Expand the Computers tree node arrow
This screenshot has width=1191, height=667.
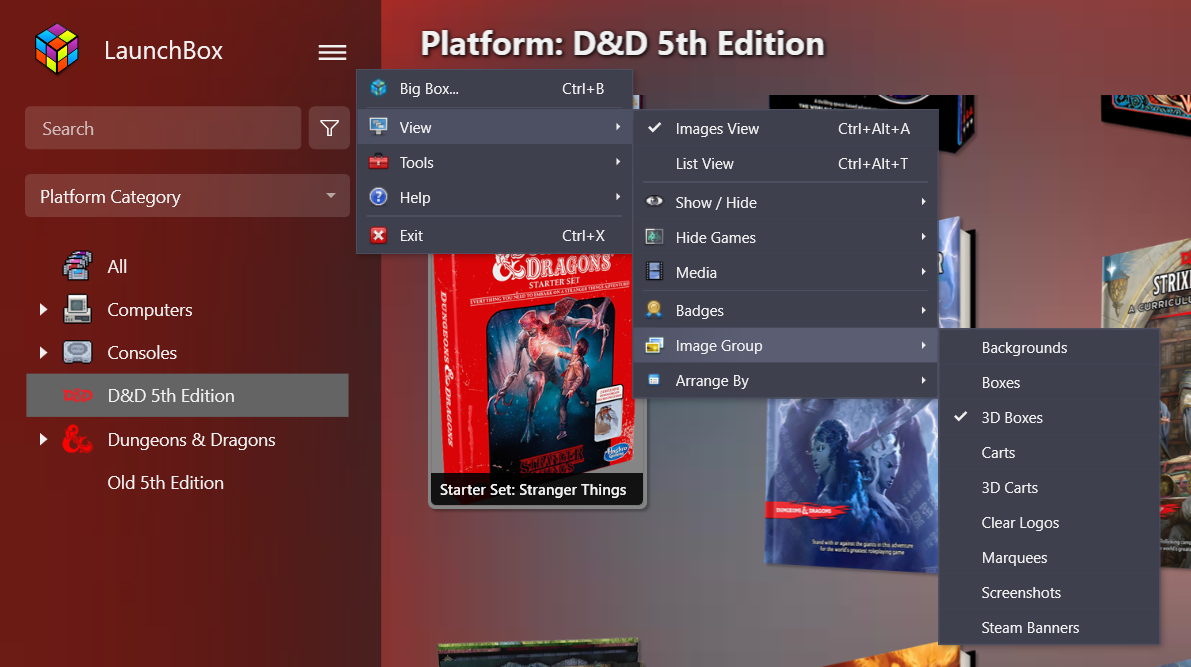pos(43,309)
